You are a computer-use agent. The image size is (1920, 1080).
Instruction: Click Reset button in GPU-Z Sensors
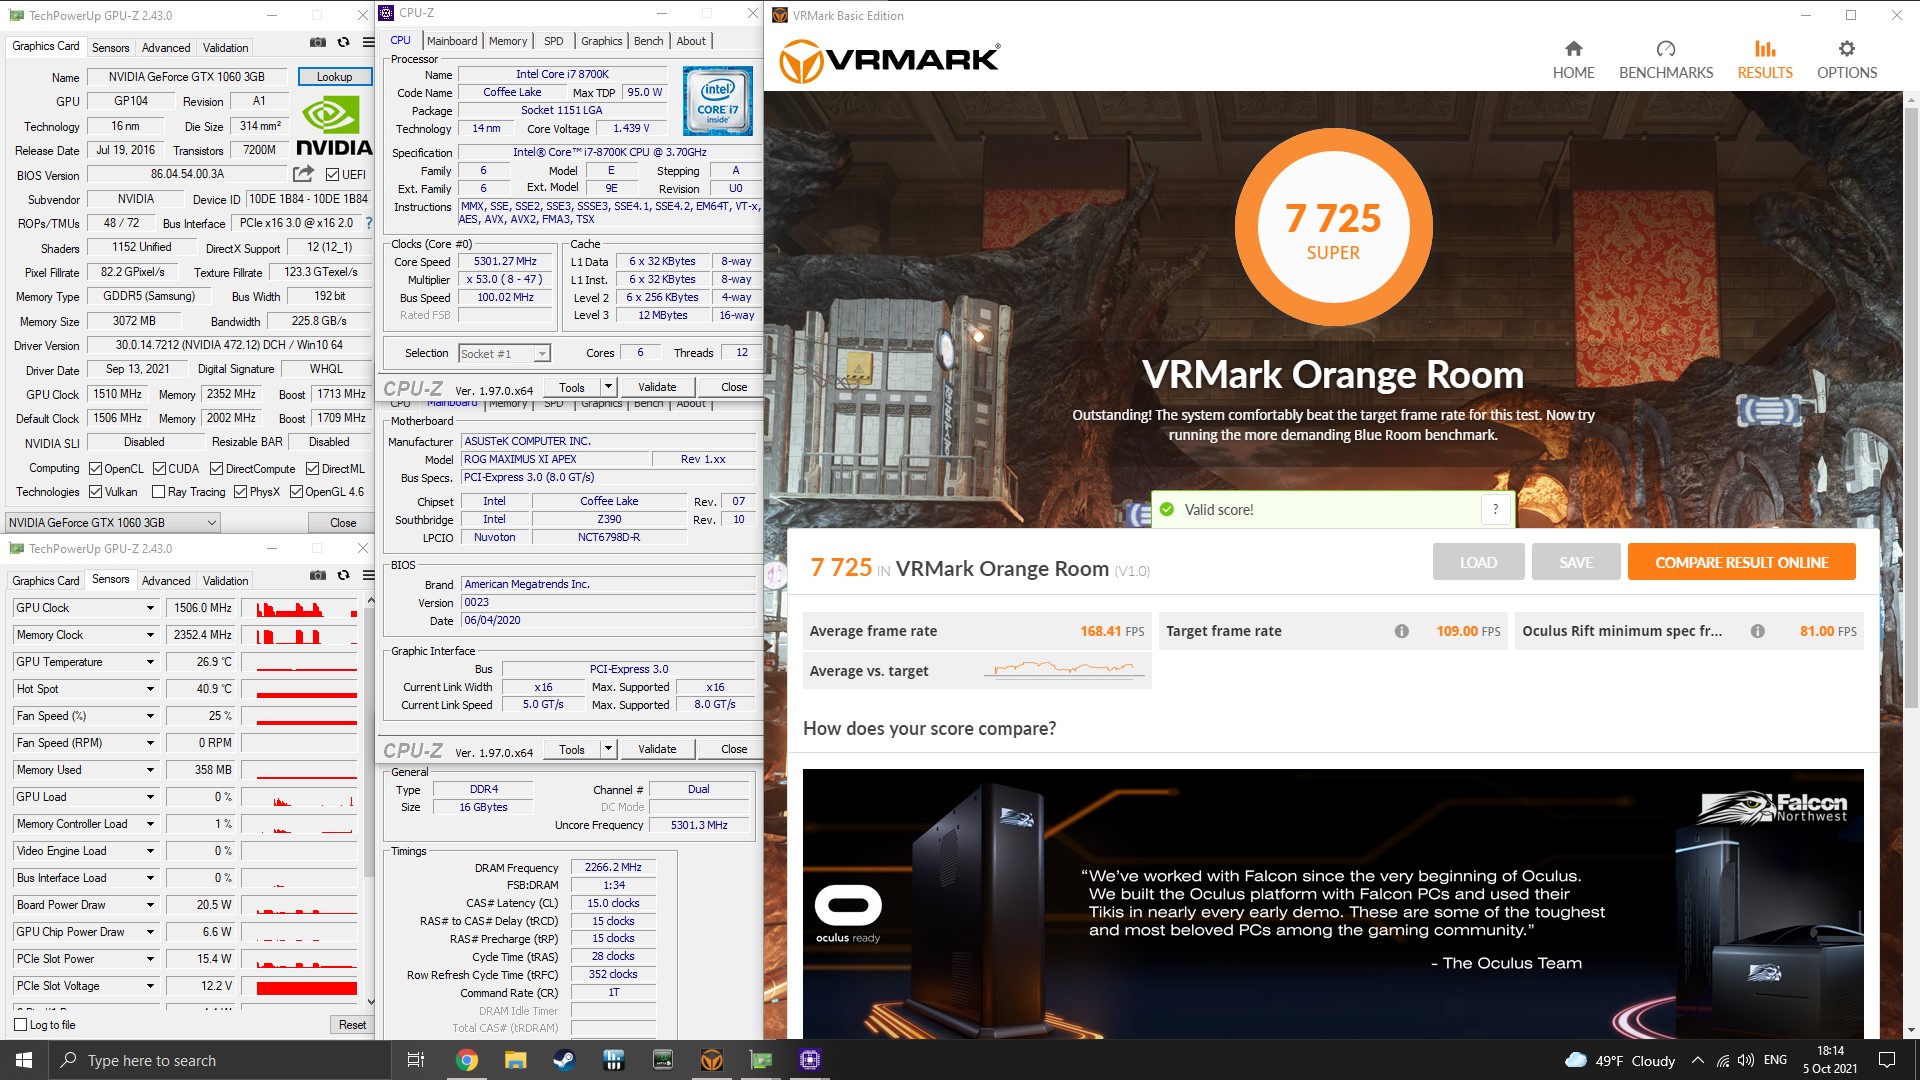[x=352, y=1024]
